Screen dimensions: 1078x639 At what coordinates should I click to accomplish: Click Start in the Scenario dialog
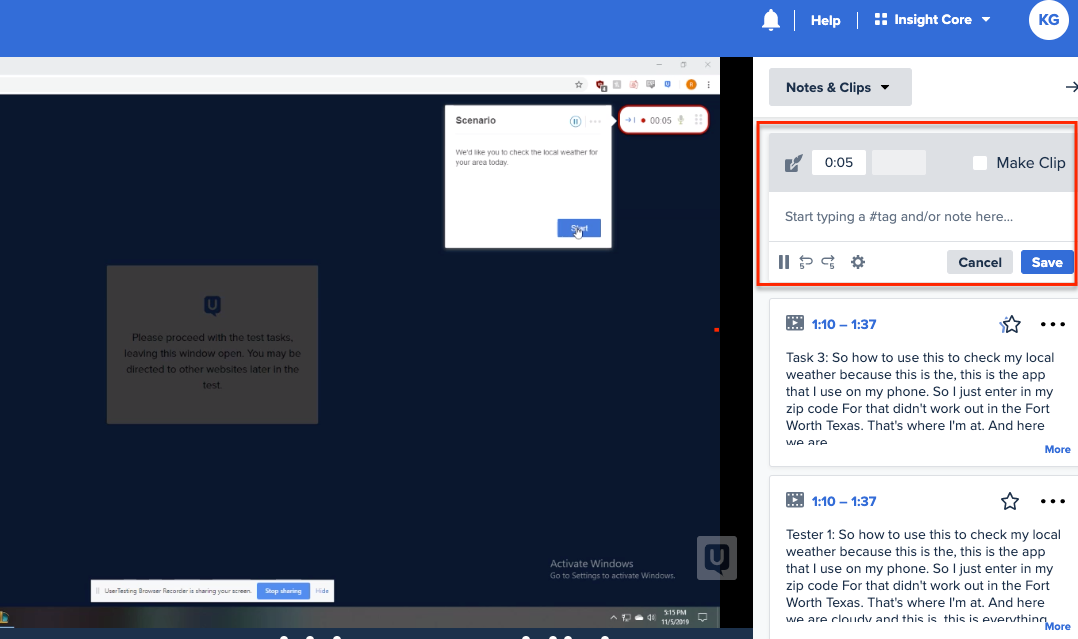pos(580,230)
